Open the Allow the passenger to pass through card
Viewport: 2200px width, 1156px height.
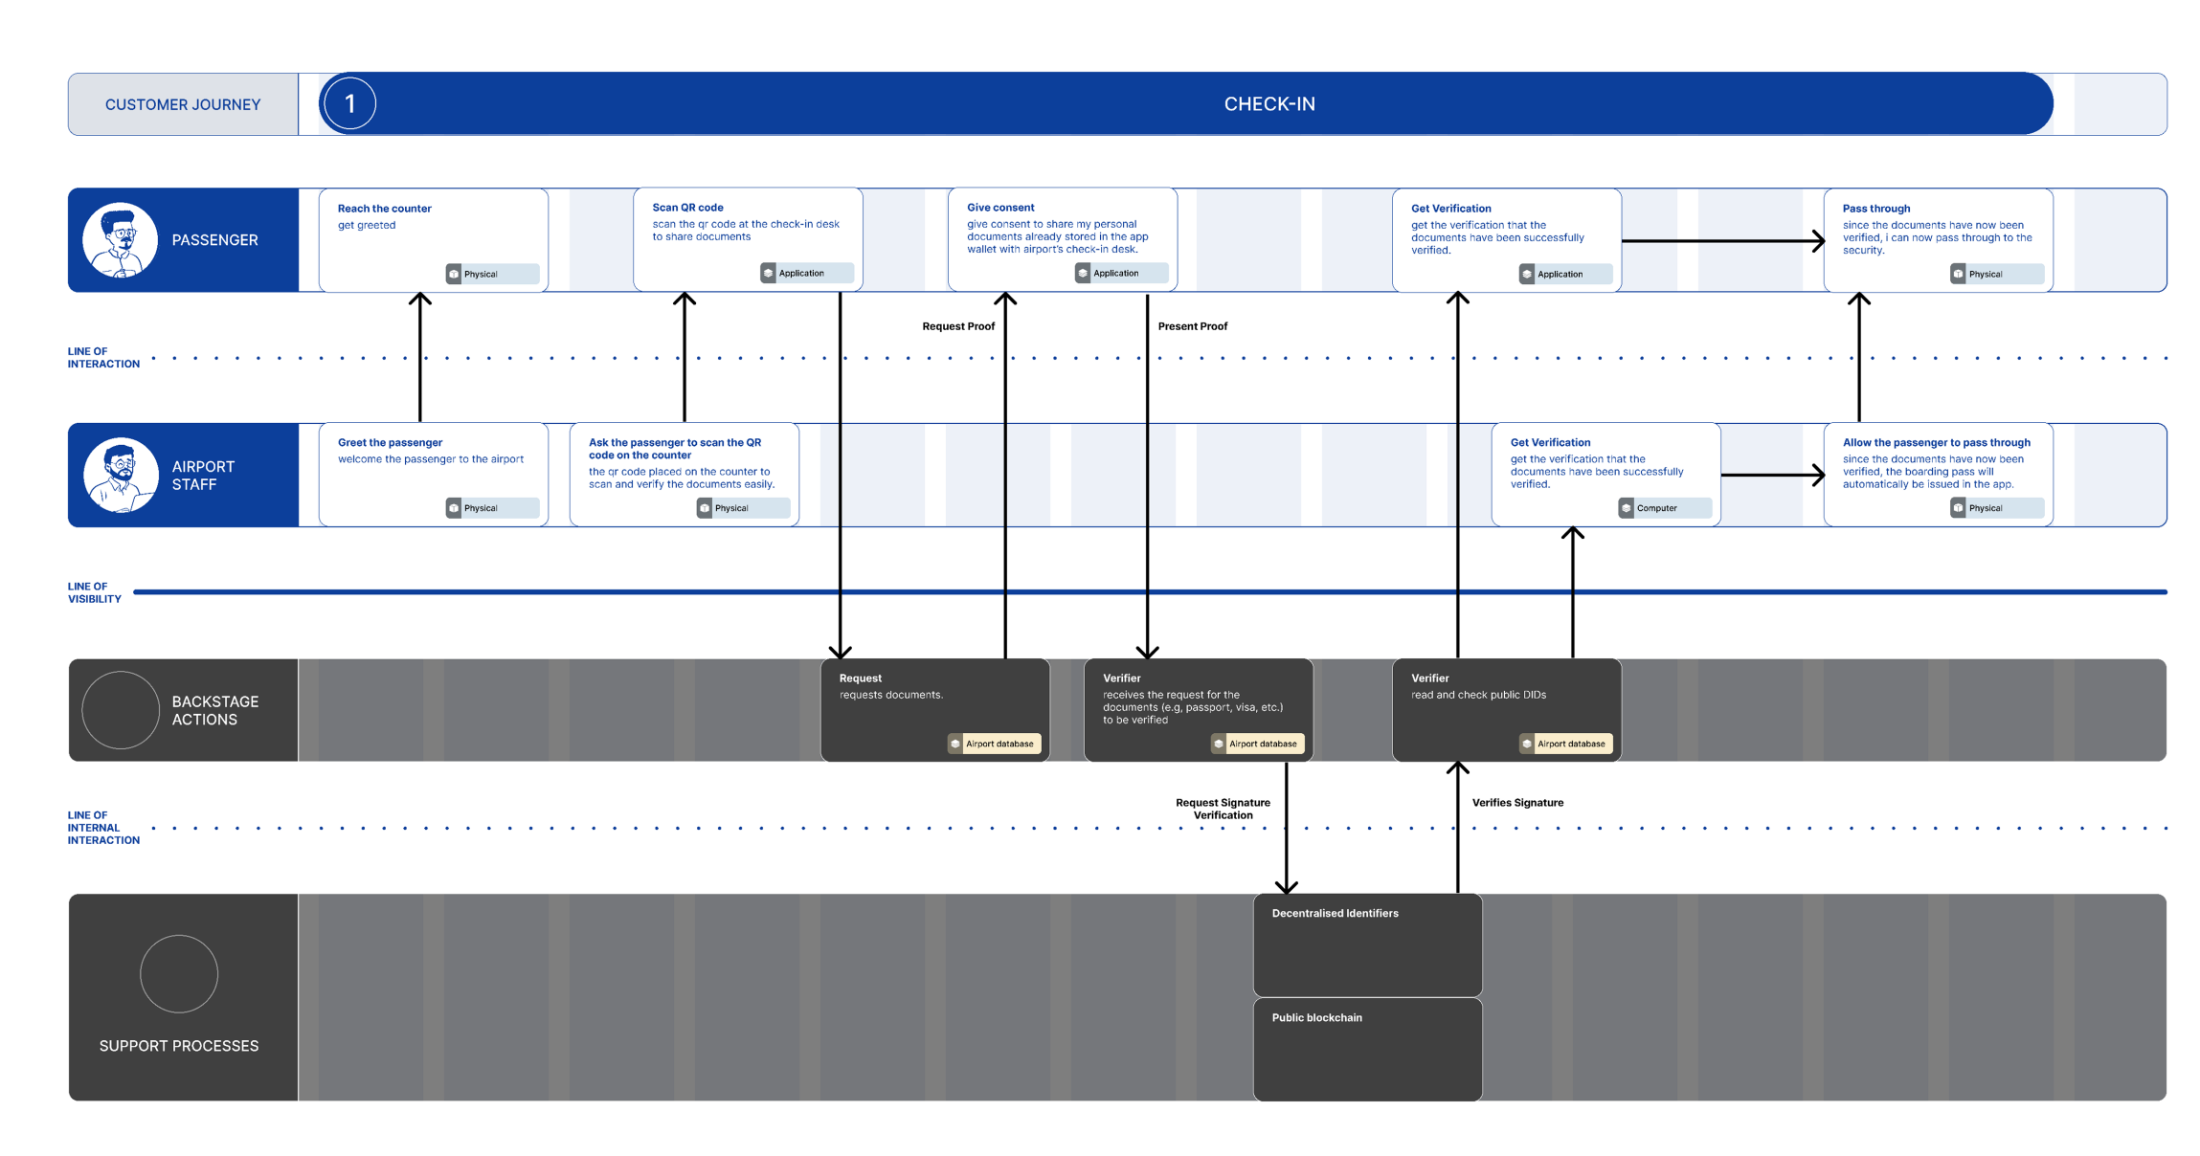(1939, 475)
